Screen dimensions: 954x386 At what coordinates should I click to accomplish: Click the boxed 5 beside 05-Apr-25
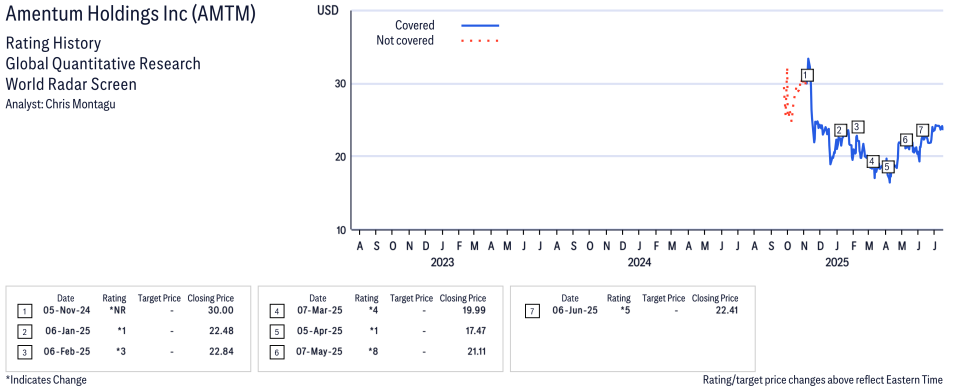276,332
